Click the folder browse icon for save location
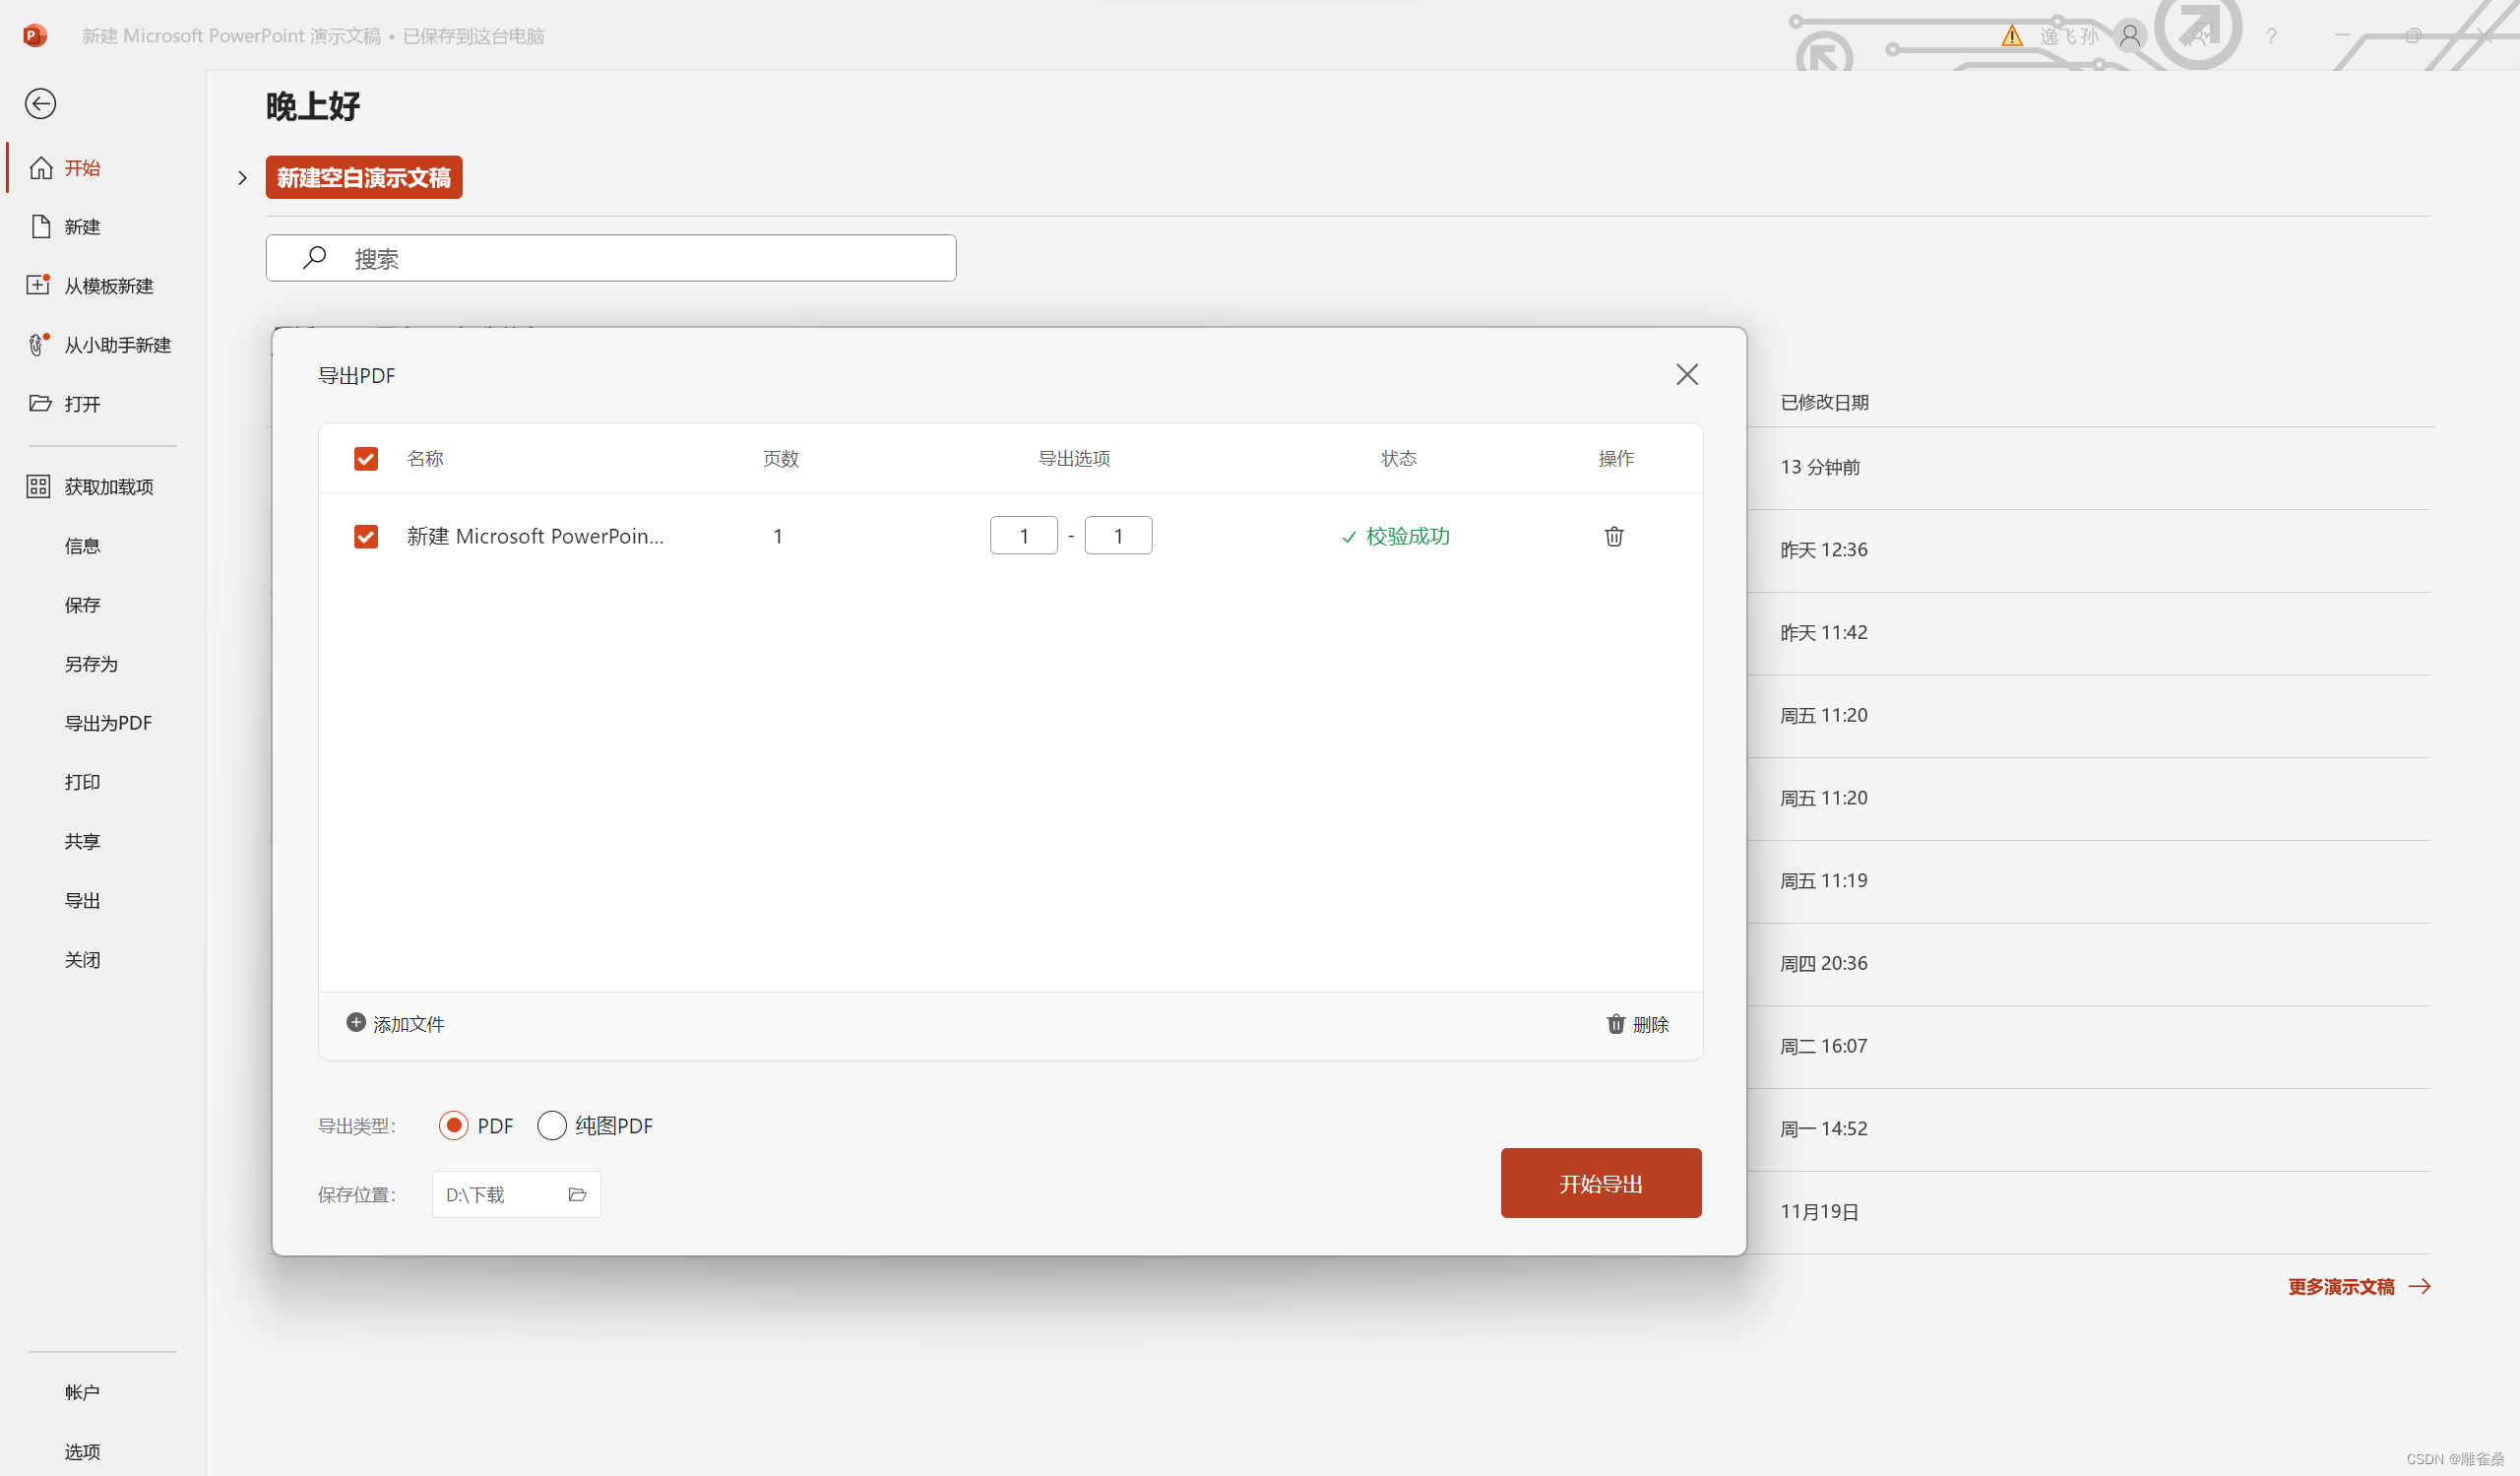2520x1476 pixels. 577,1194
